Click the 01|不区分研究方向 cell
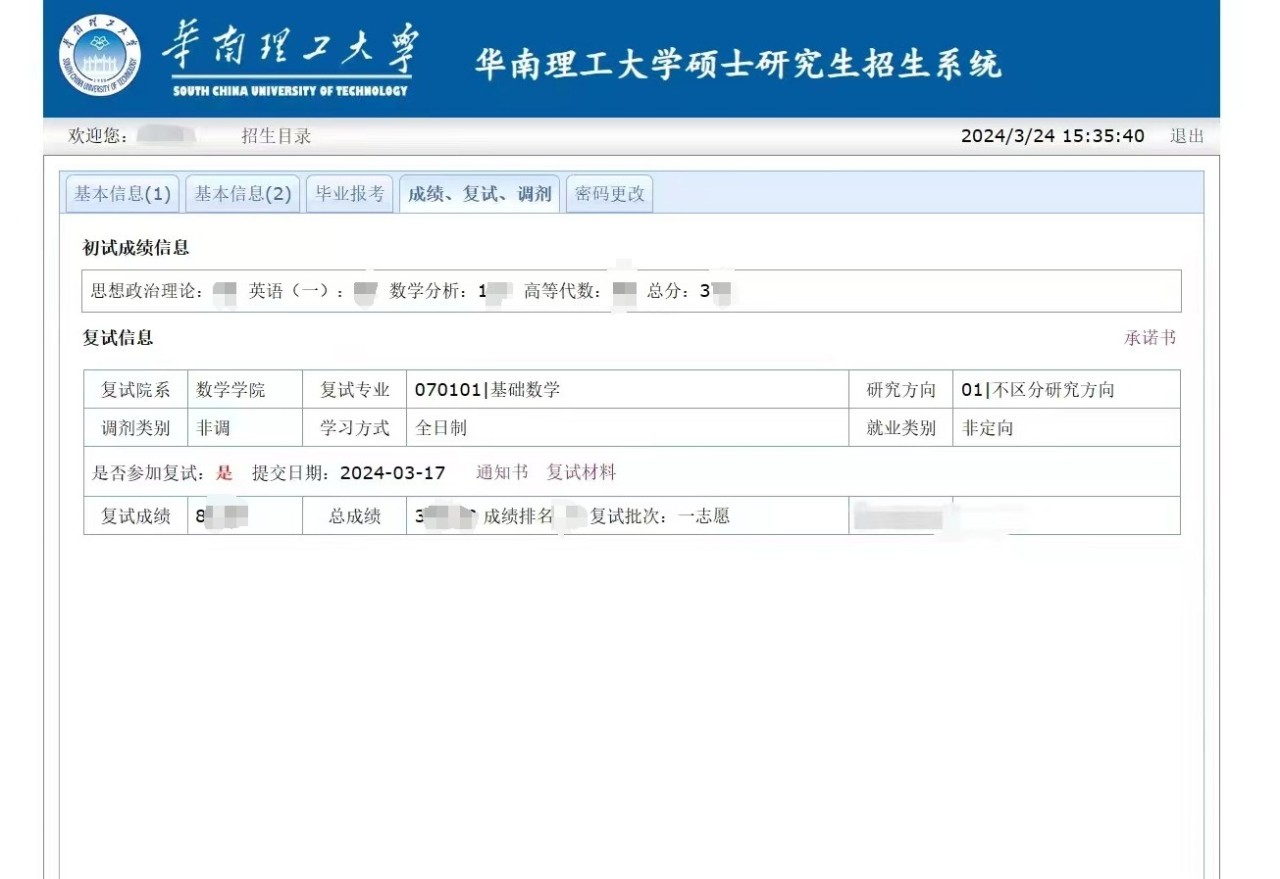The image size is (1280, 879). click(1037, 390)
